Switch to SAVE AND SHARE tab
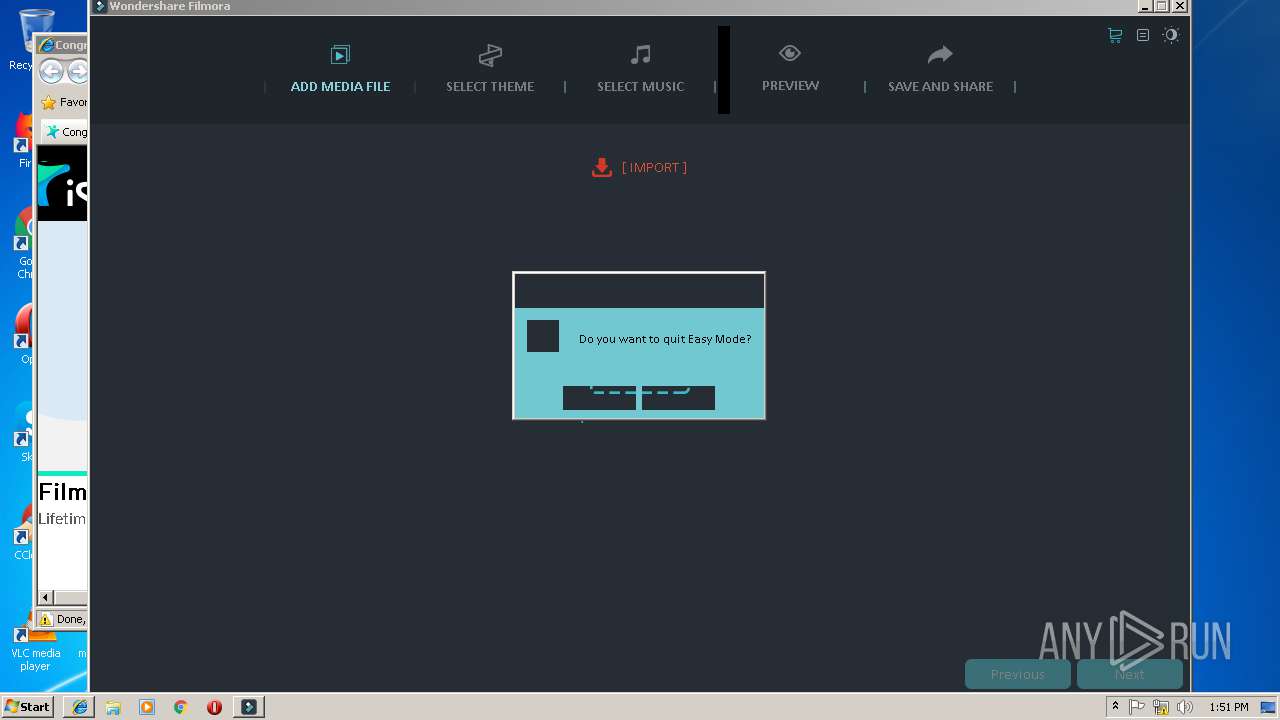The width and height of the screenshot is (1280, 720). click(940, 86)
